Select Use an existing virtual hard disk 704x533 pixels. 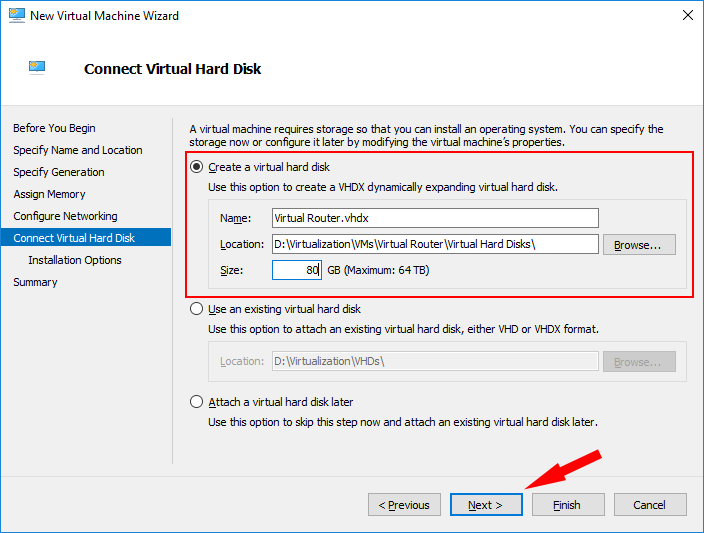196,309
